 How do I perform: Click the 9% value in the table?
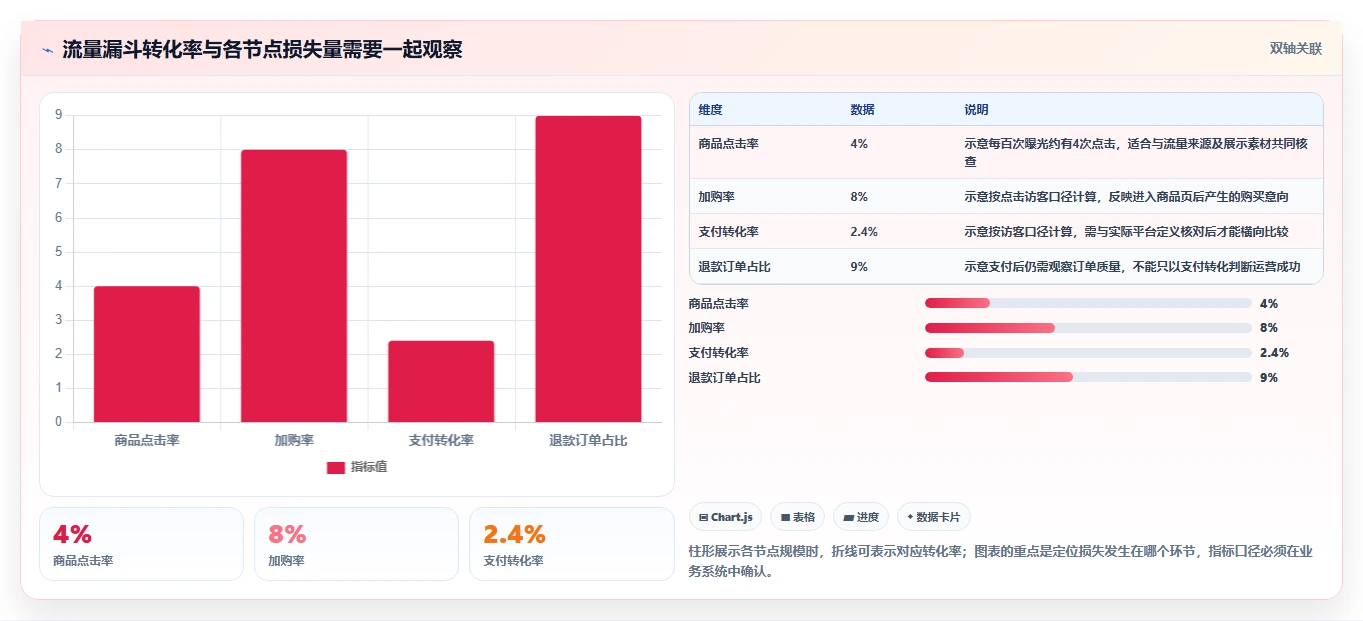(x=859, y=266)
